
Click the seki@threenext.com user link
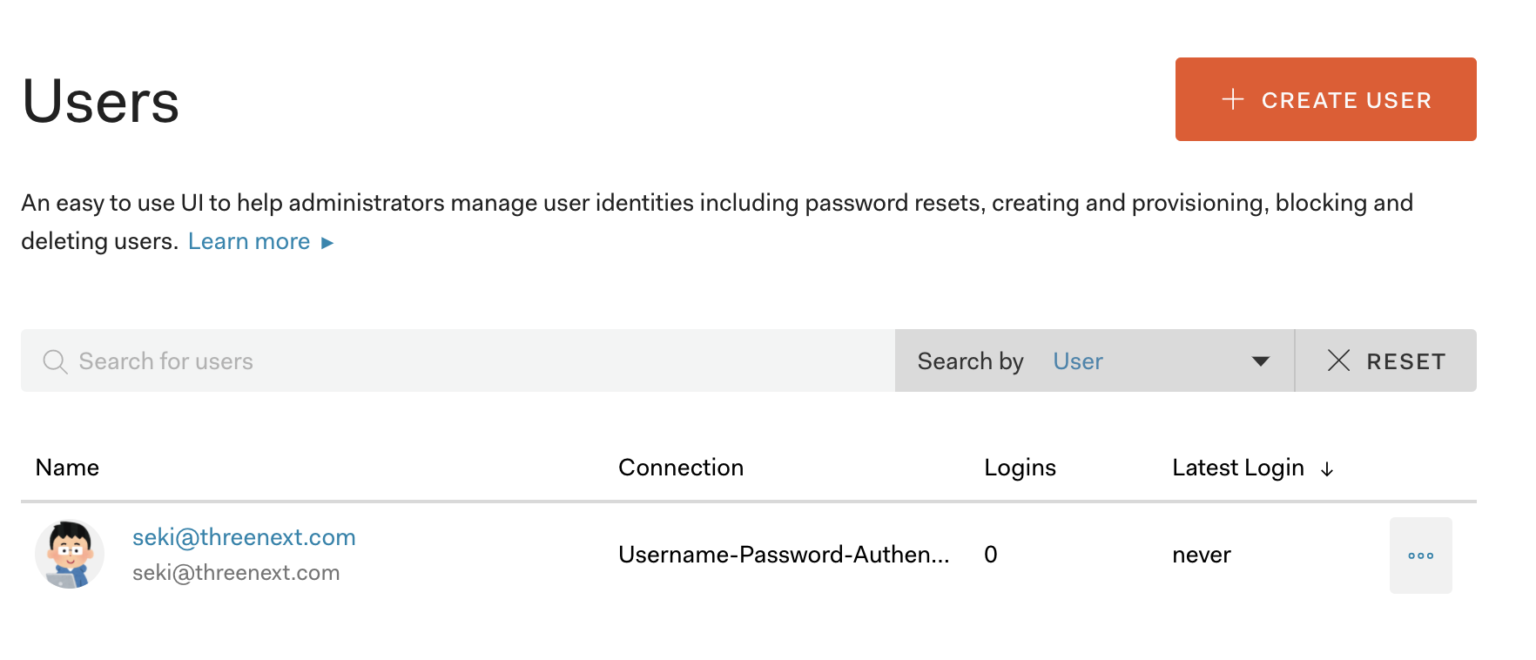[244, 537]
